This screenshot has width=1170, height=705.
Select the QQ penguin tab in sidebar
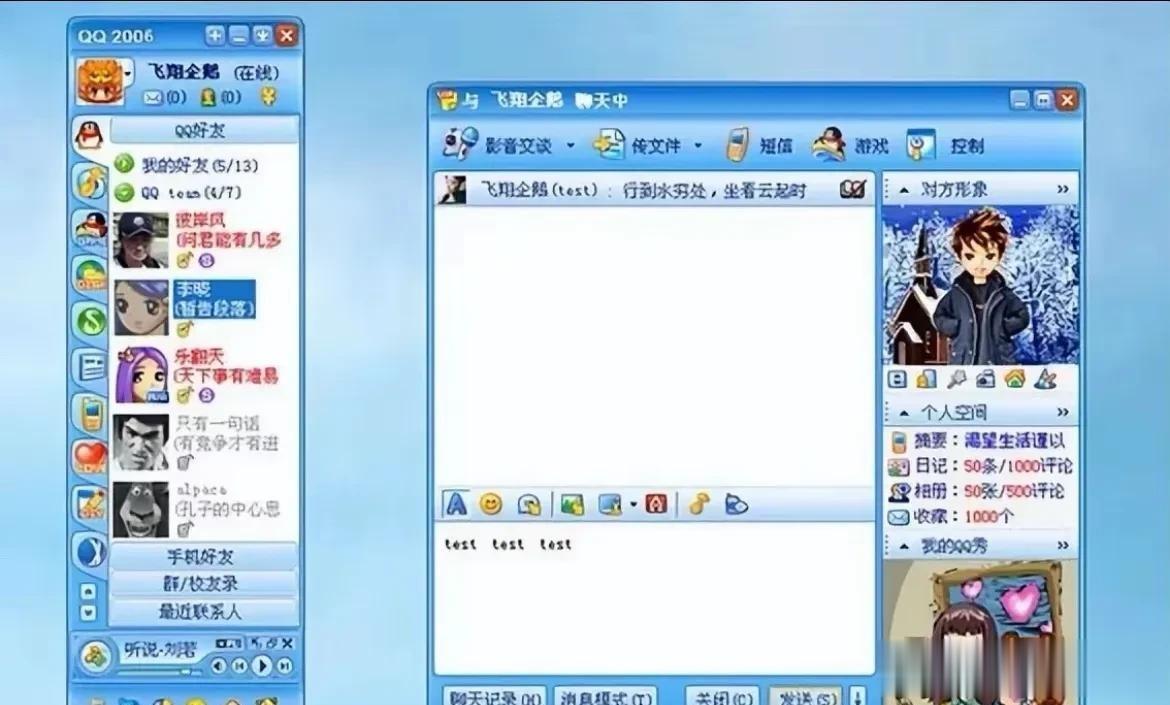click(x=89, y=134)
